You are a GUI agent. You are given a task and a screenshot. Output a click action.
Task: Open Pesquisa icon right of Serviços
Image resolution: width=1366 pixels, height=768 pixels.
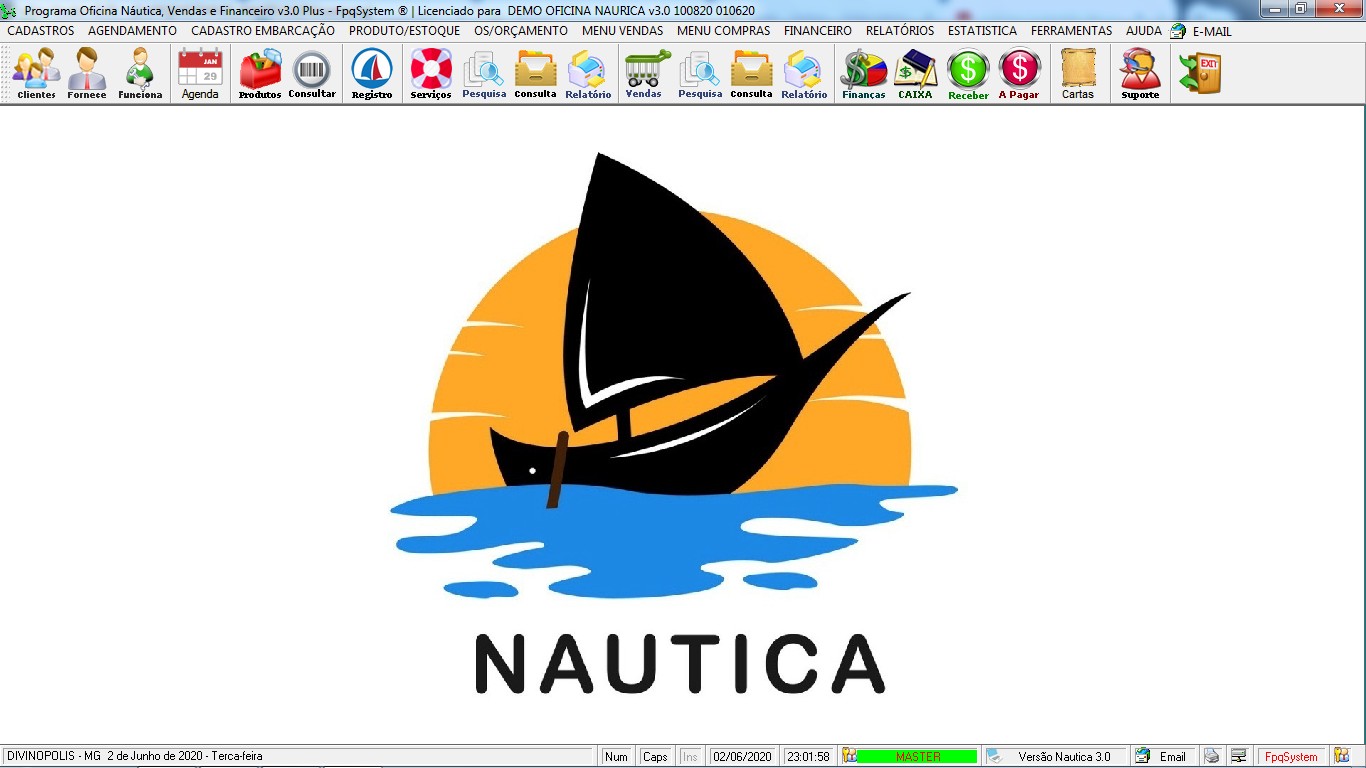click(x=484, y=74)
